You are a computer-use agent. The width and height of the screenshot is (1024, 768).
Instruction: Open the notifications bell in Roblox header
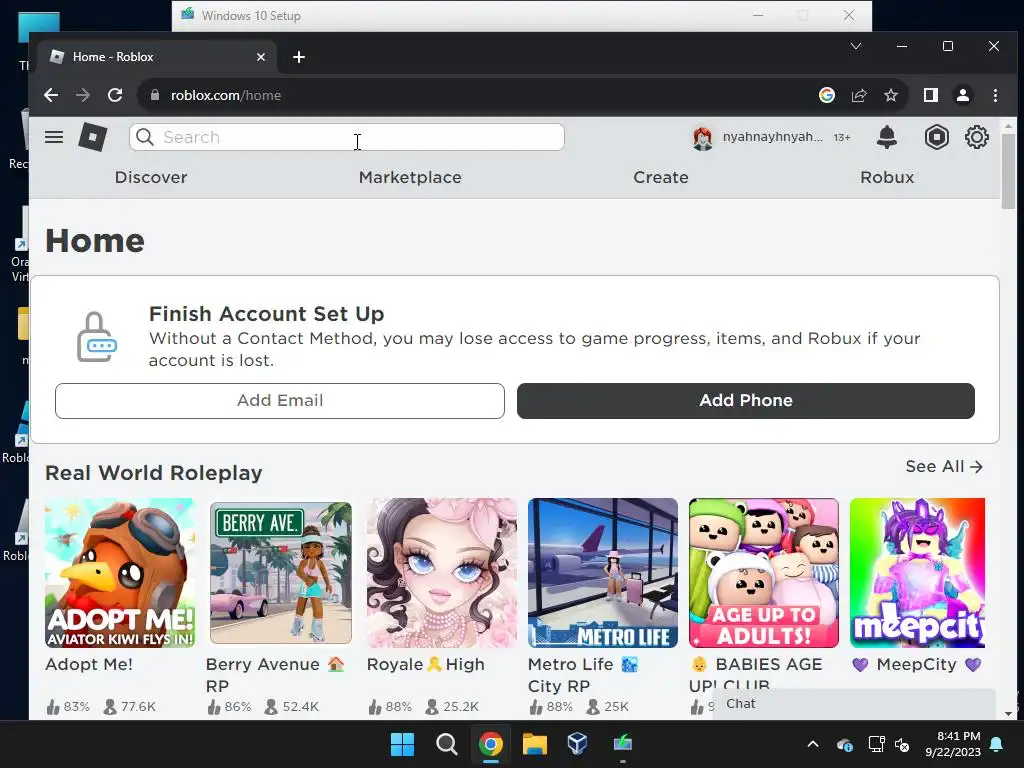tap(886, 137)
